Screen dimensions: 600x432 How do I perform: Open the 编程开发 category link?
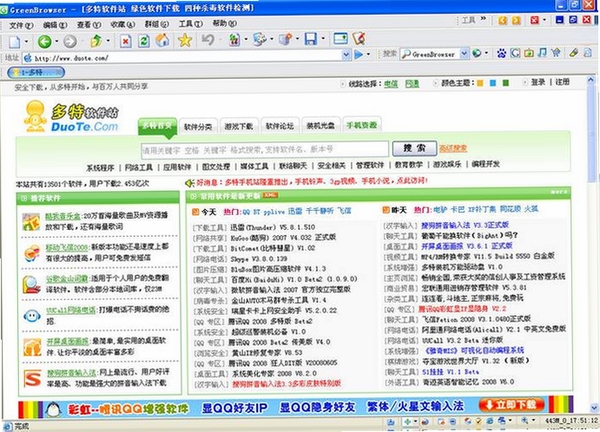tap(486, 164)
